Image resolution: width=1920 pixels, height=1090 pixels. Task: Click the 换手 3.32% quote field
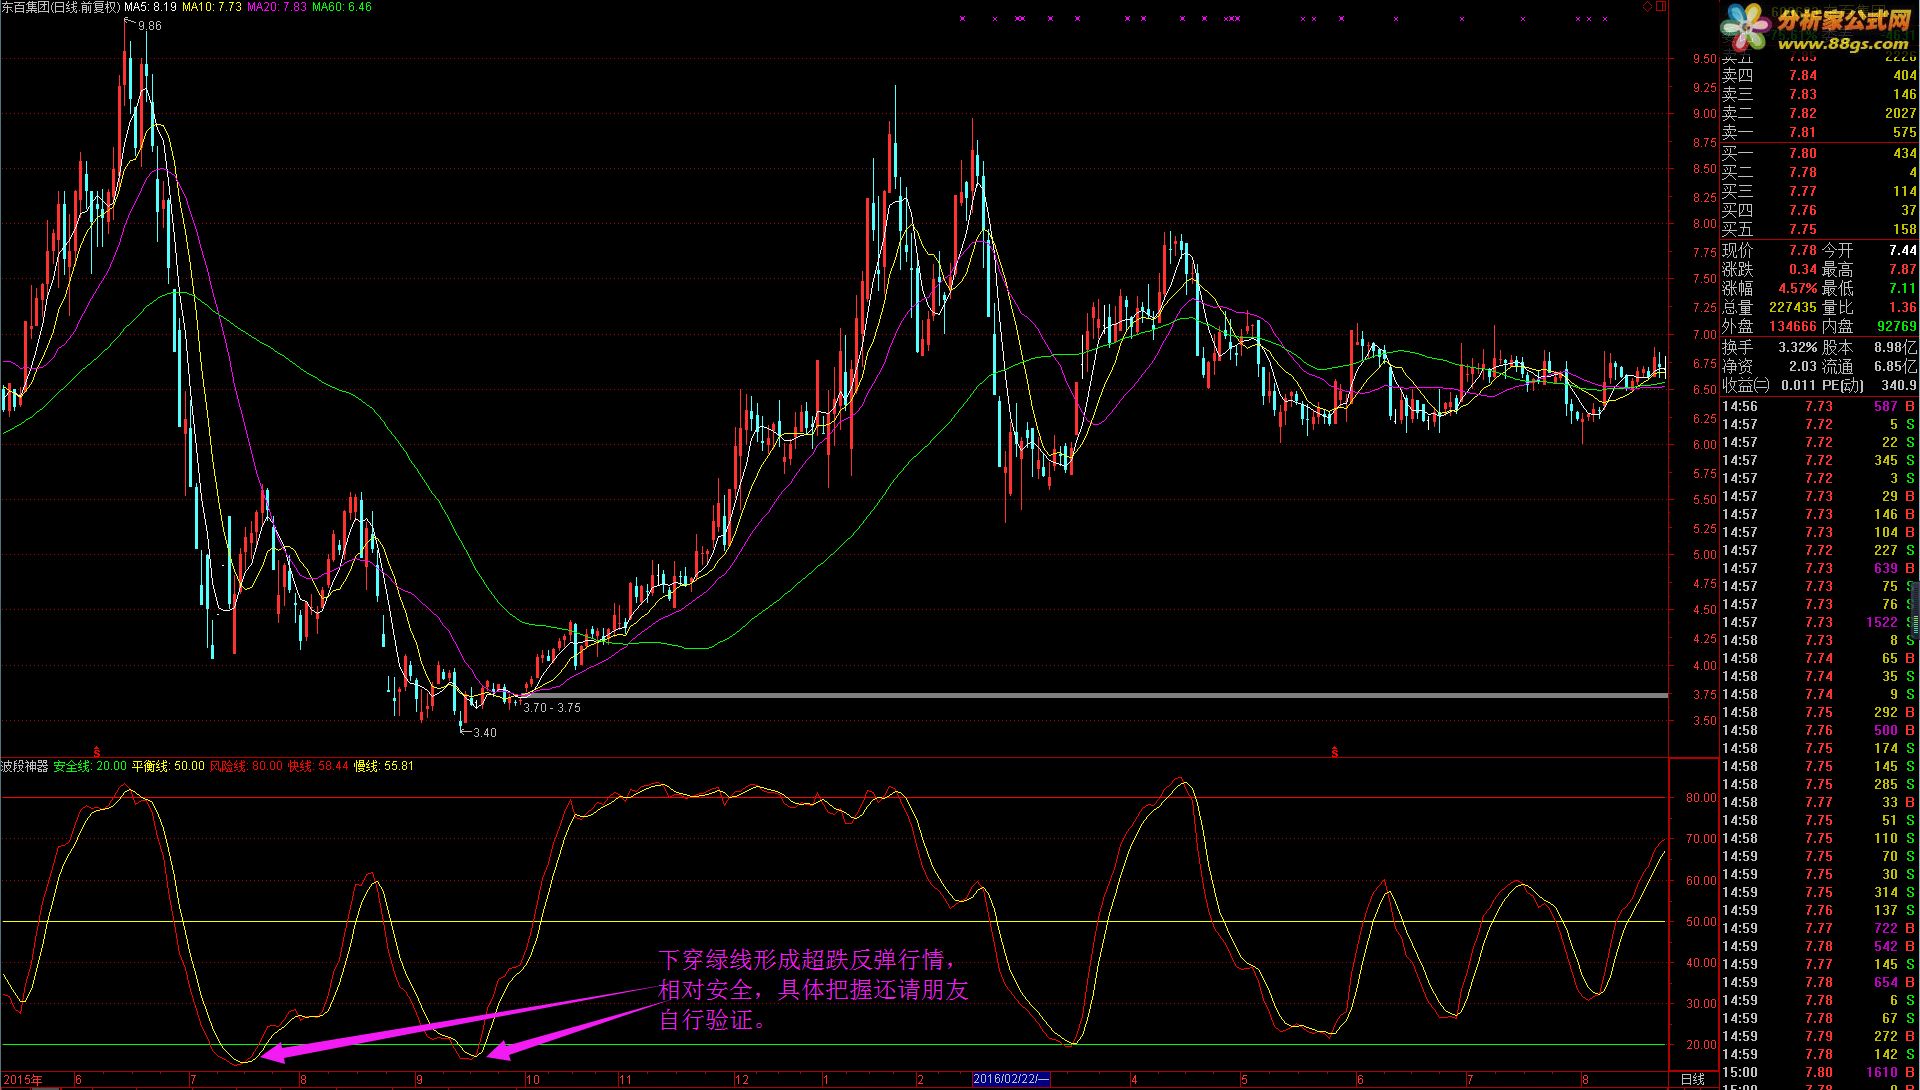coord(1769,347)
